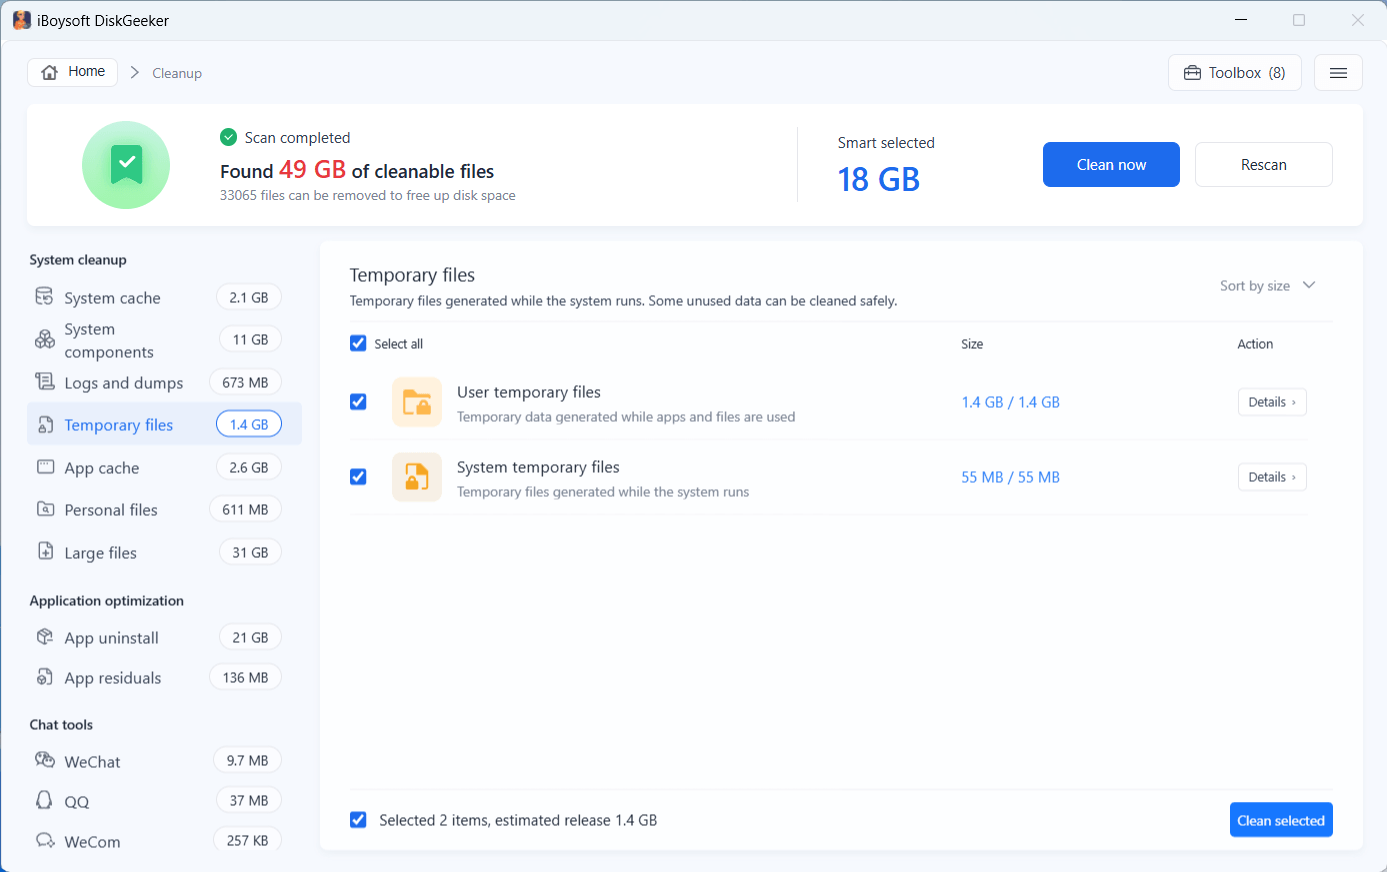1387x872 pixels.
Task: Click the 1.4 GB Temporary files badge
Action: [249, 425]
